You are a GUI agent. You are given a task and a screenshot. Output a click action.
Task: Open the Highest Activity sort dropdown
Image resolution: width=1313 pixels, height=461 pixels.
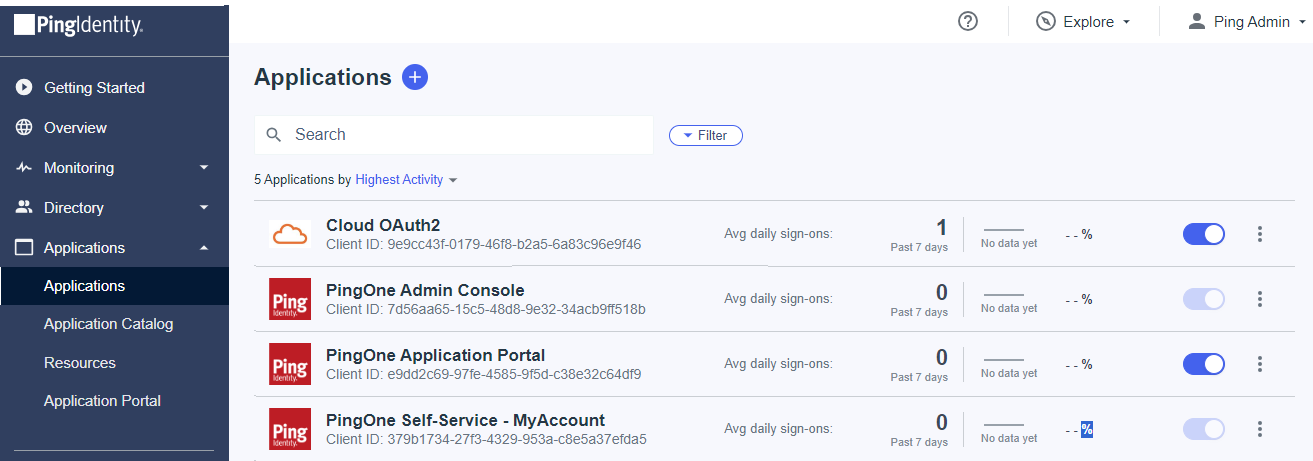pos(406,180)
